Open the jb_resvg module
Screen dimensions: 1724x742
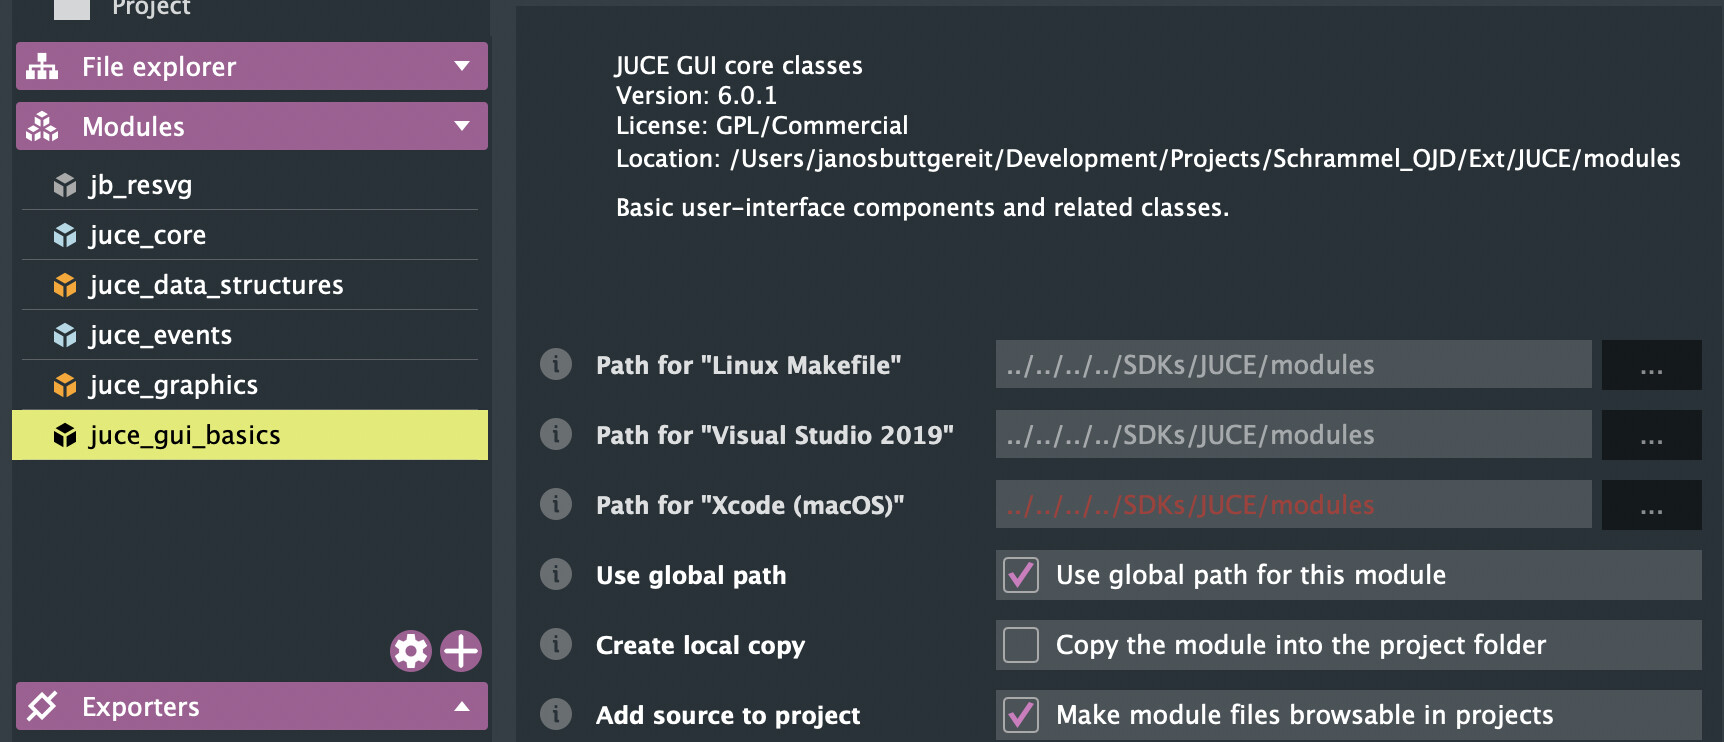tap(141, 185)
